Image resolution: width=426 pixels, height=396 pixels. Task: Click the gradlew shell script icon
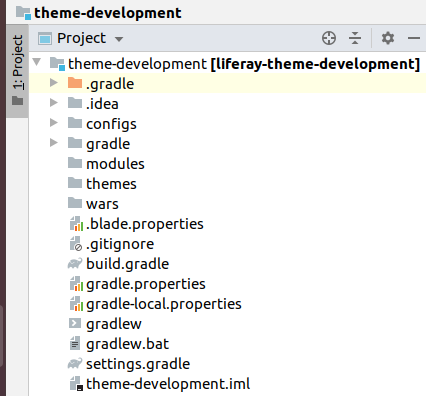pos(75,323)
